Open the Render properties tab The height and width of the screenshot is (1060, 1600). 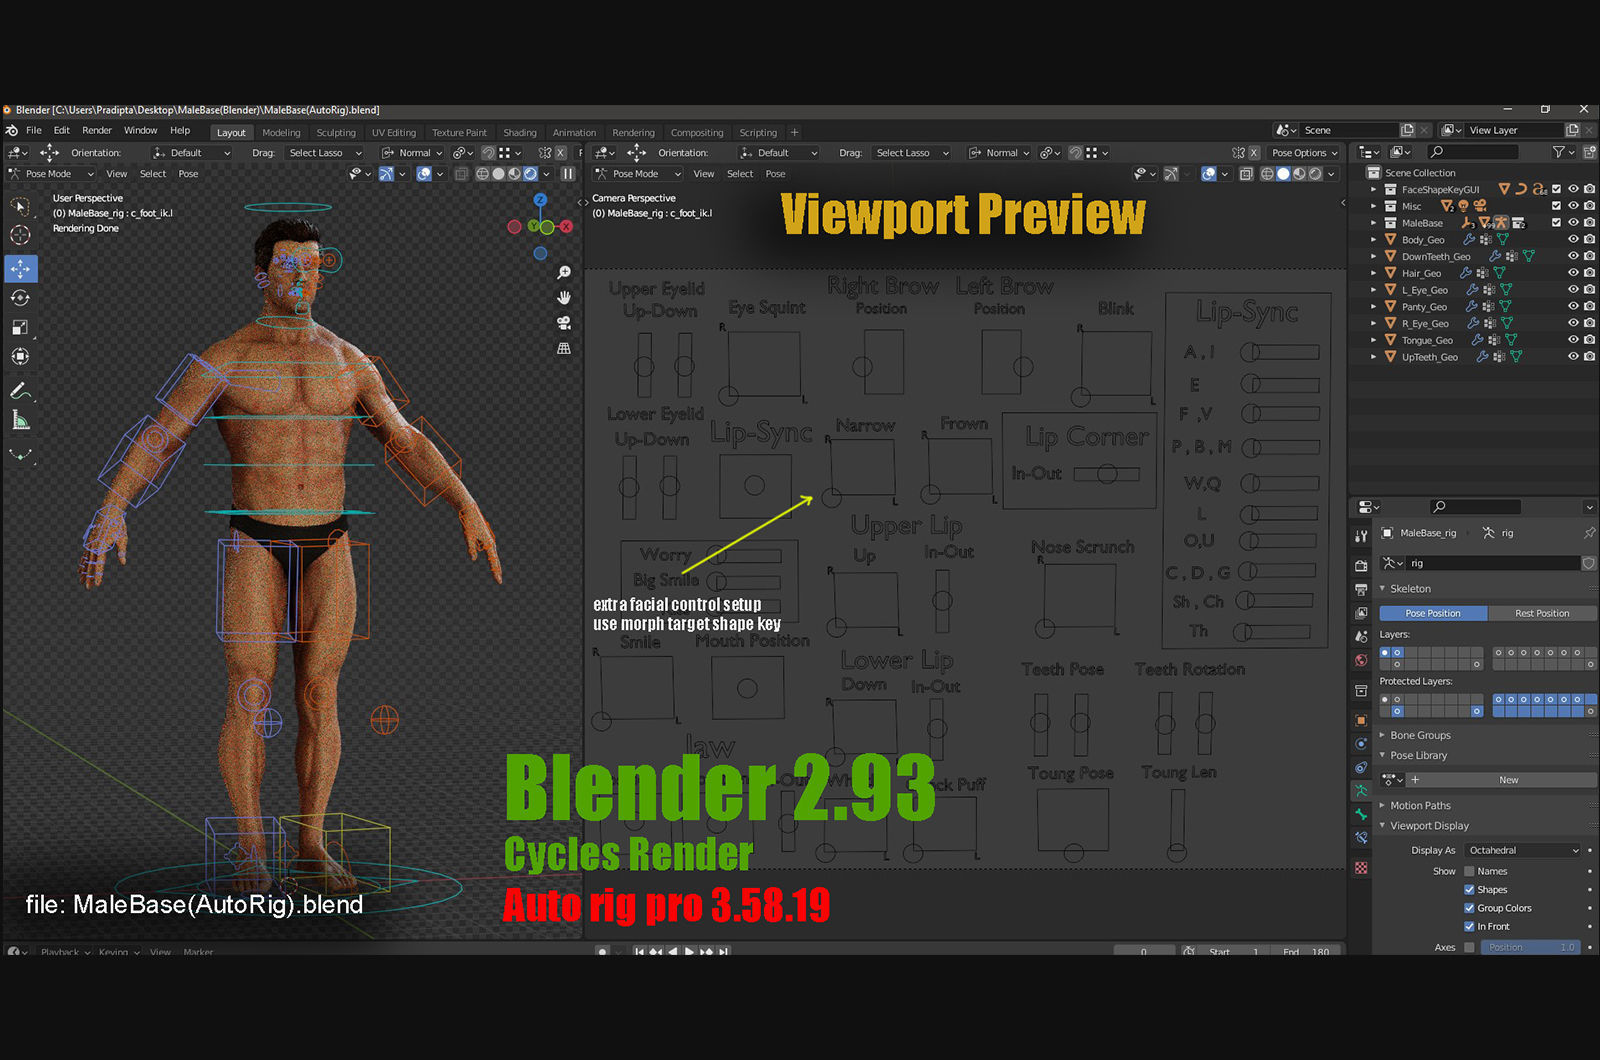click(x=1361, y=565)
